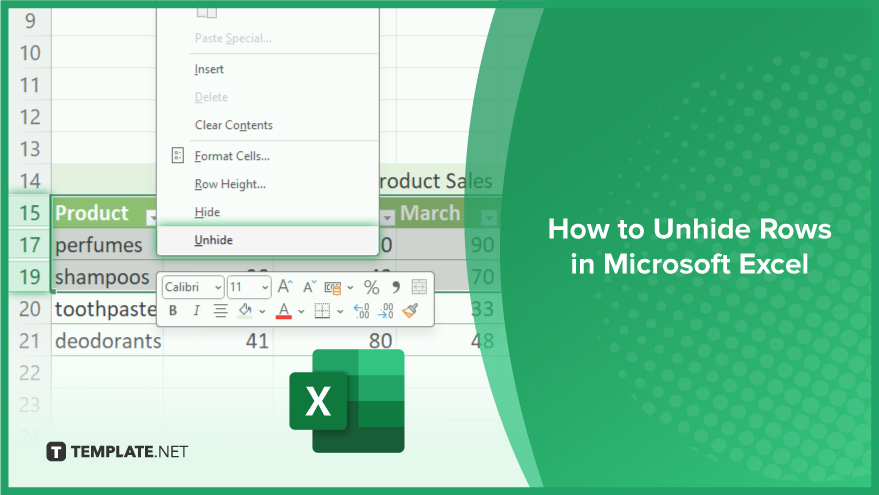The height and width of the screenshot is (495, 879).
Task: Click center alignment icon in mini toolbar
Action: click(x=221, y=311)
